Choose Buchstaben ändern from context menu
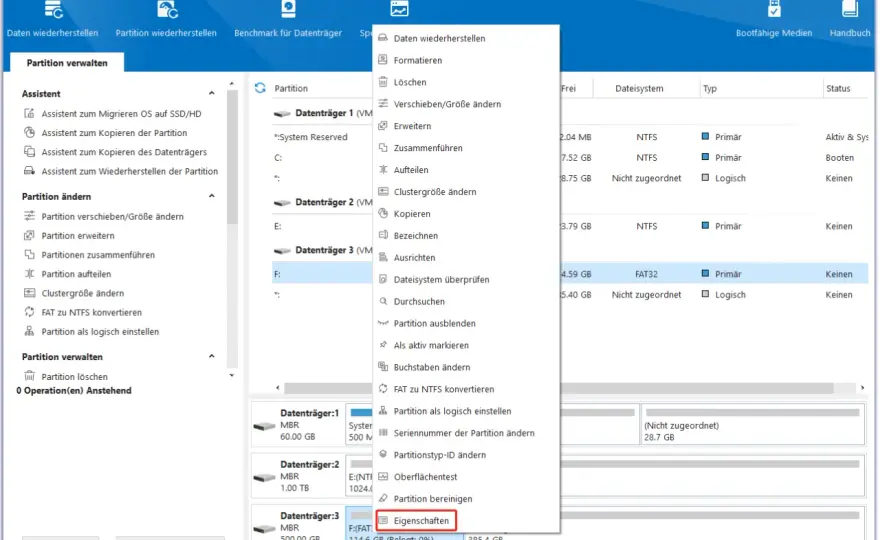Image resolution: width=880 pixels, height=540 pixels. point(466,367)
